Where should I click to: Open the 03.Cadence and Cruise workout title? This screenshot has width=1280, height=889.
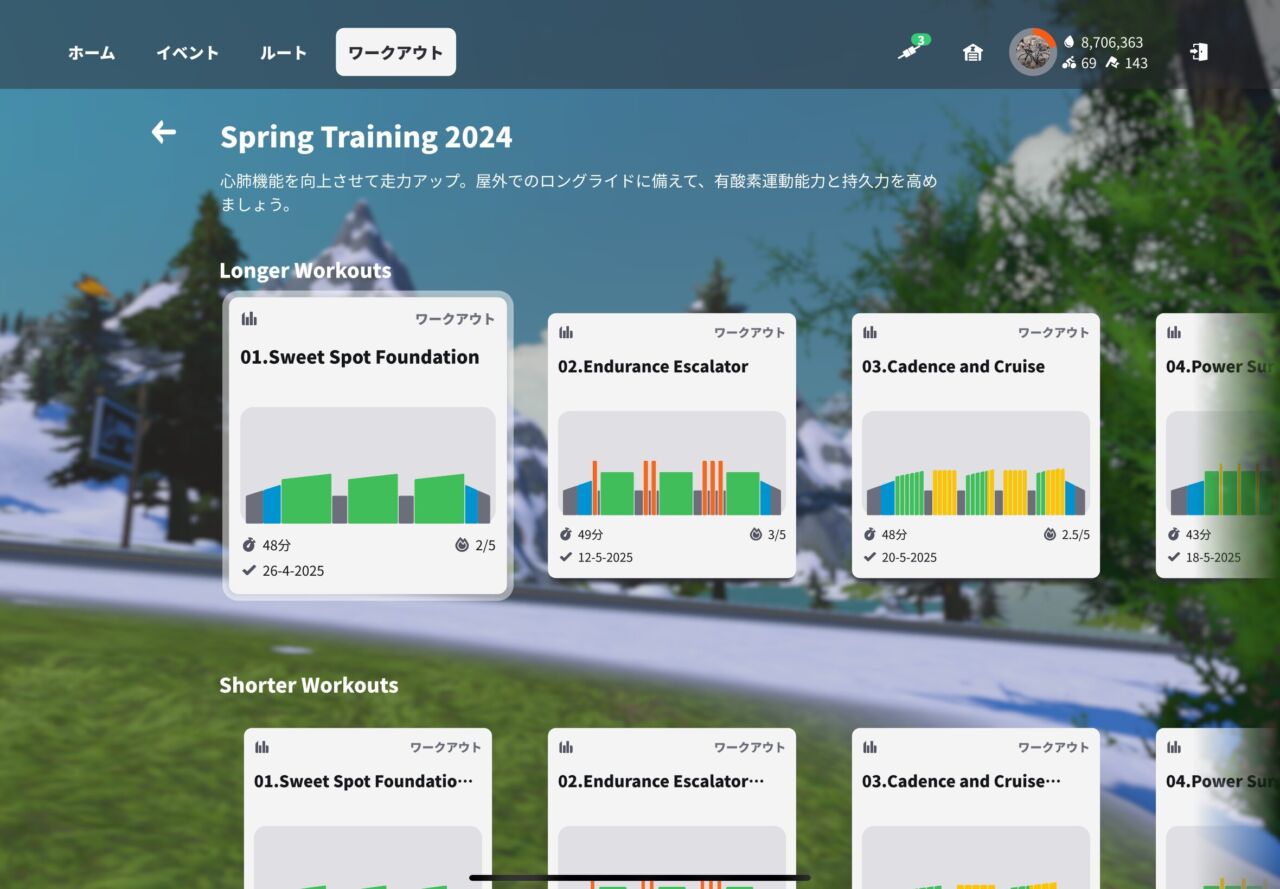pos(953,367)
